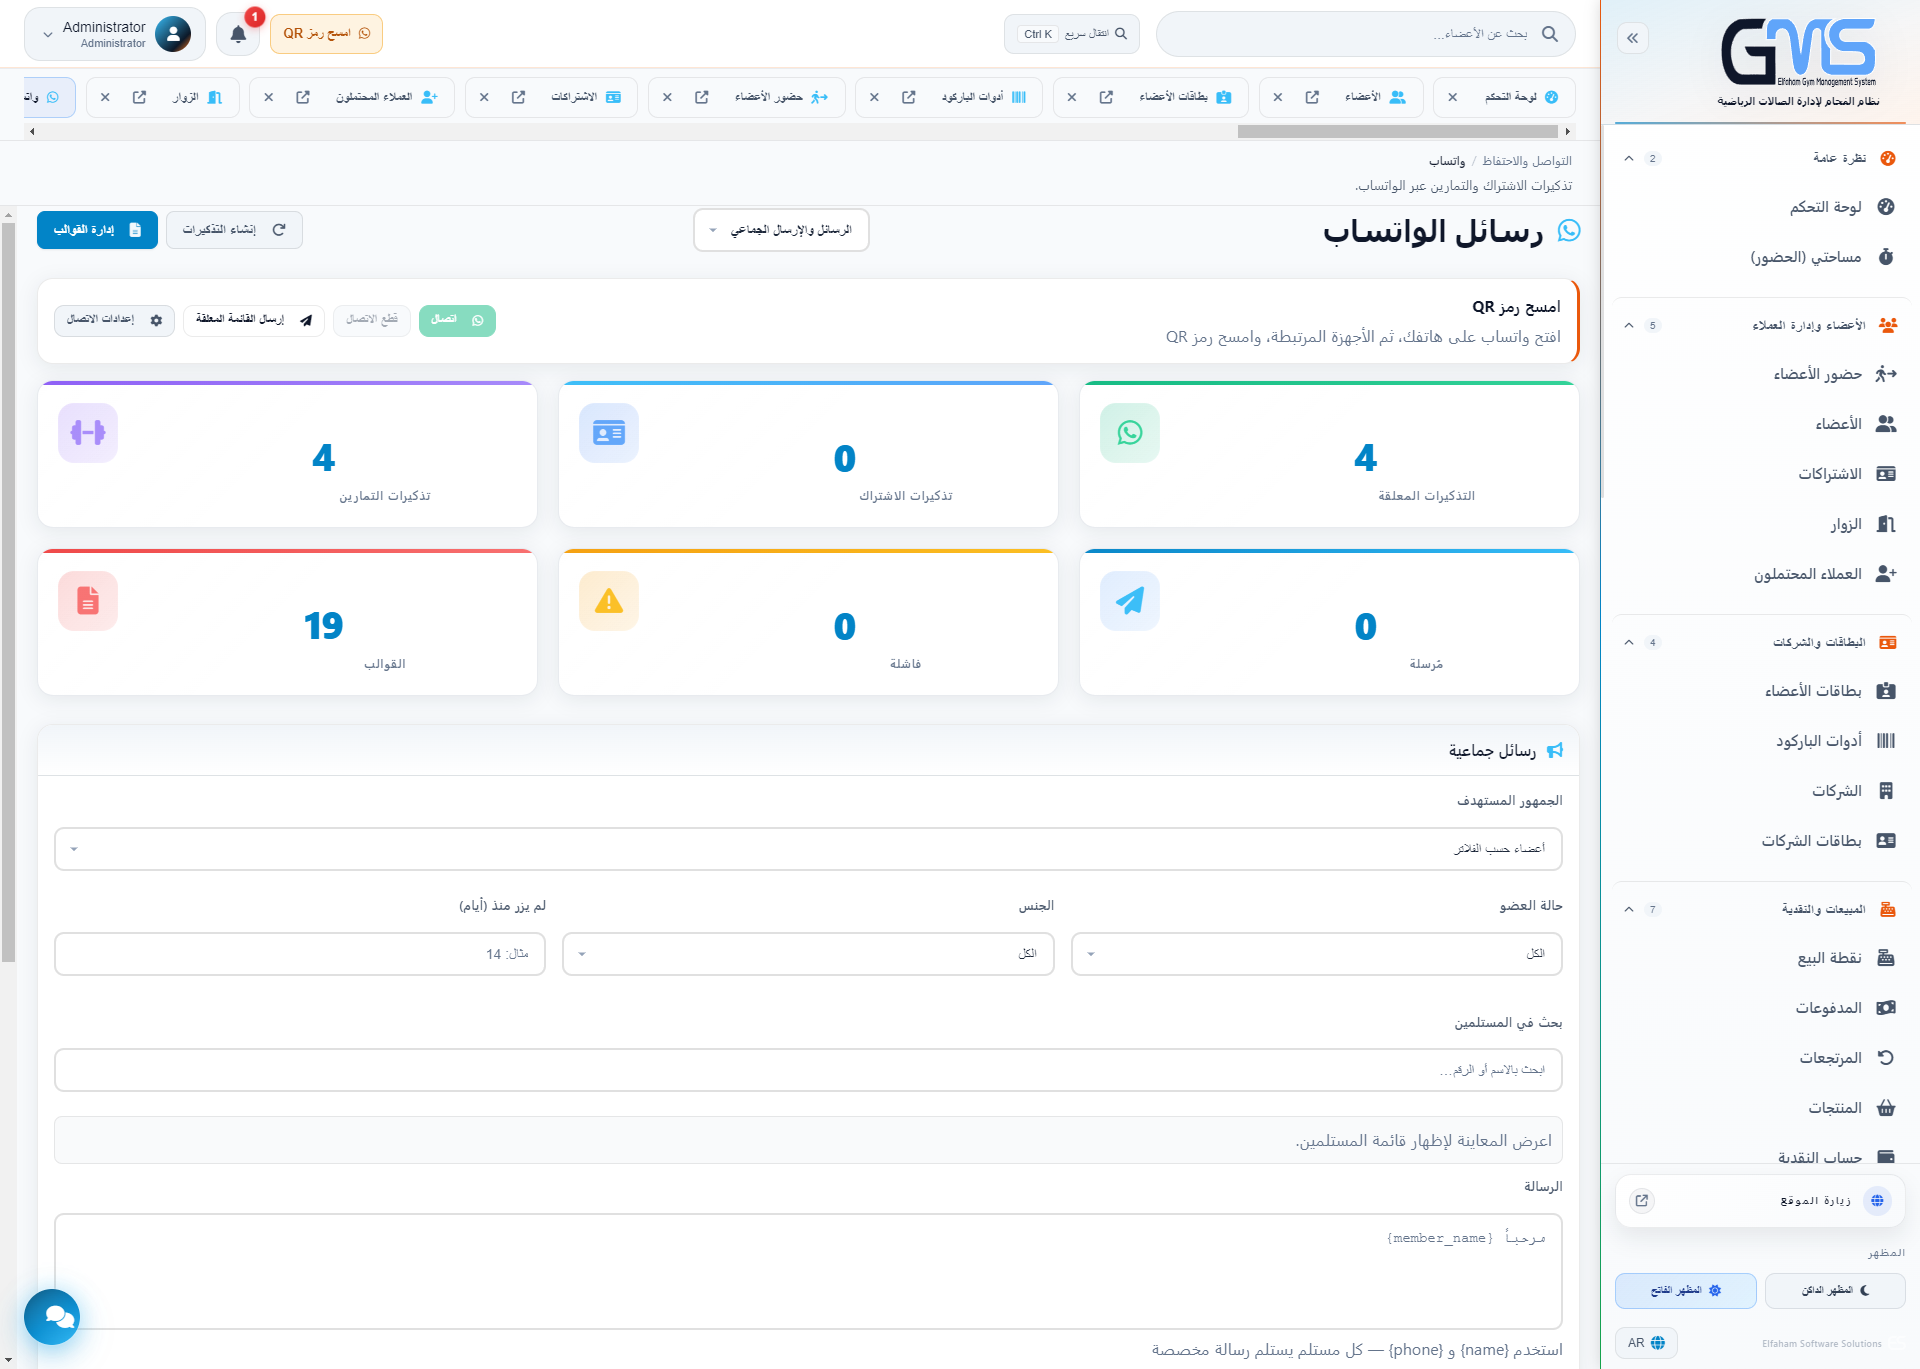
Task: Click the green اتصال connect button
Action: [x=457, y=320]
